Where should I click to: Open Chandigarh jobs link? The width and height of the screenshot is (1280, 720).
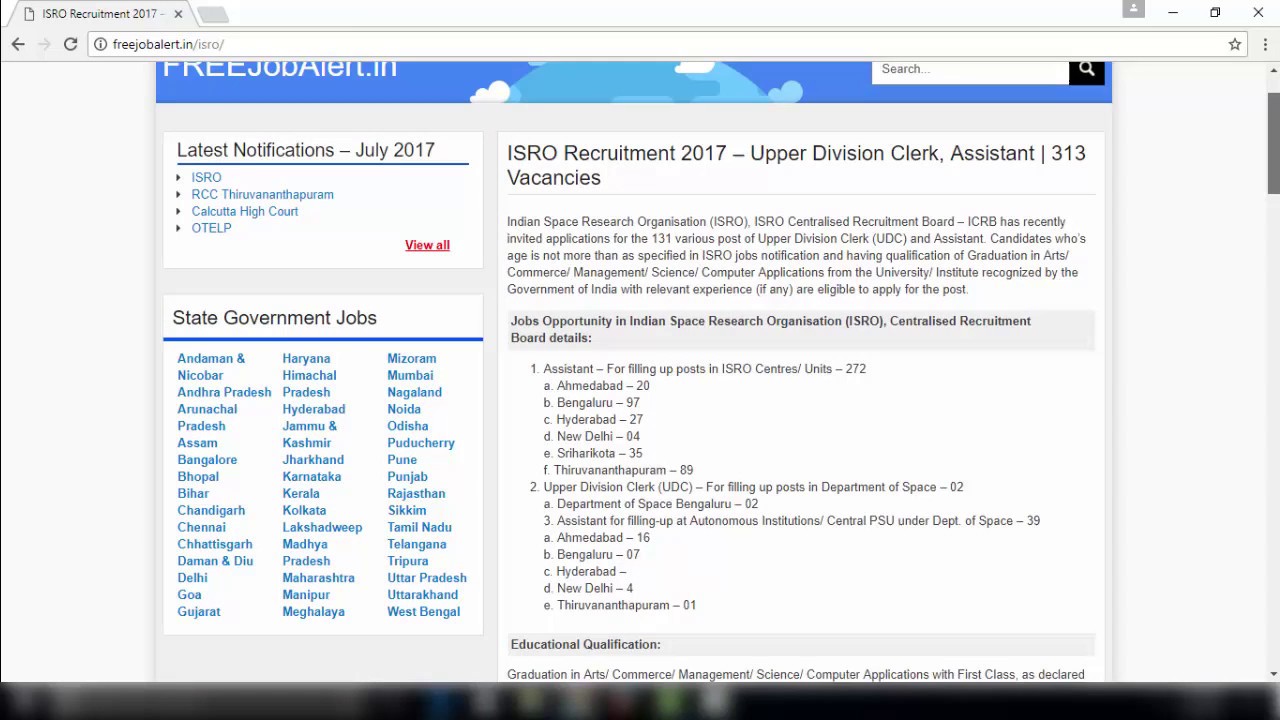[x=211, y=510]
